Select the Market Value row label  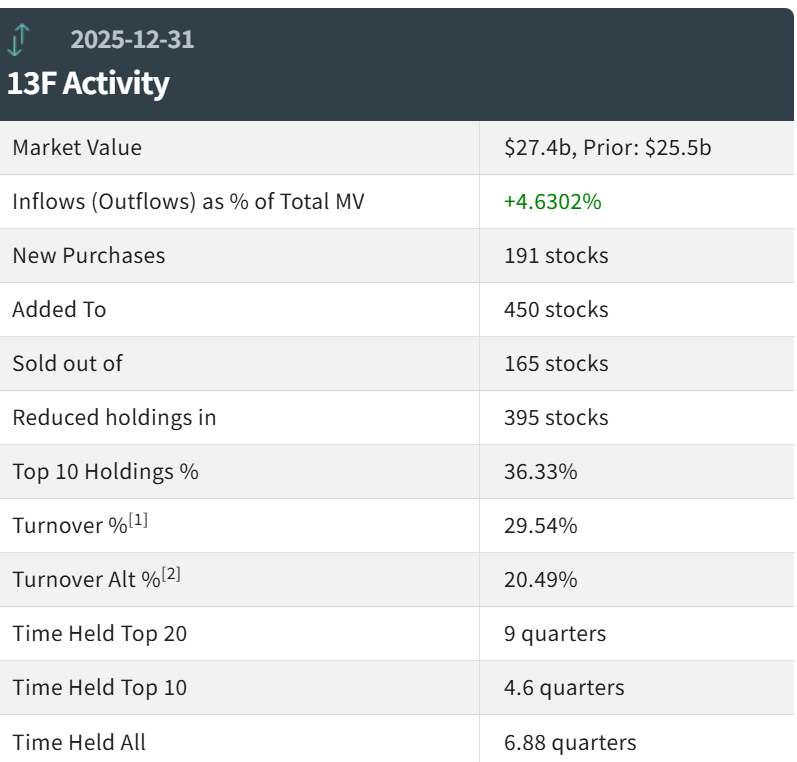[x=77, y=148]
